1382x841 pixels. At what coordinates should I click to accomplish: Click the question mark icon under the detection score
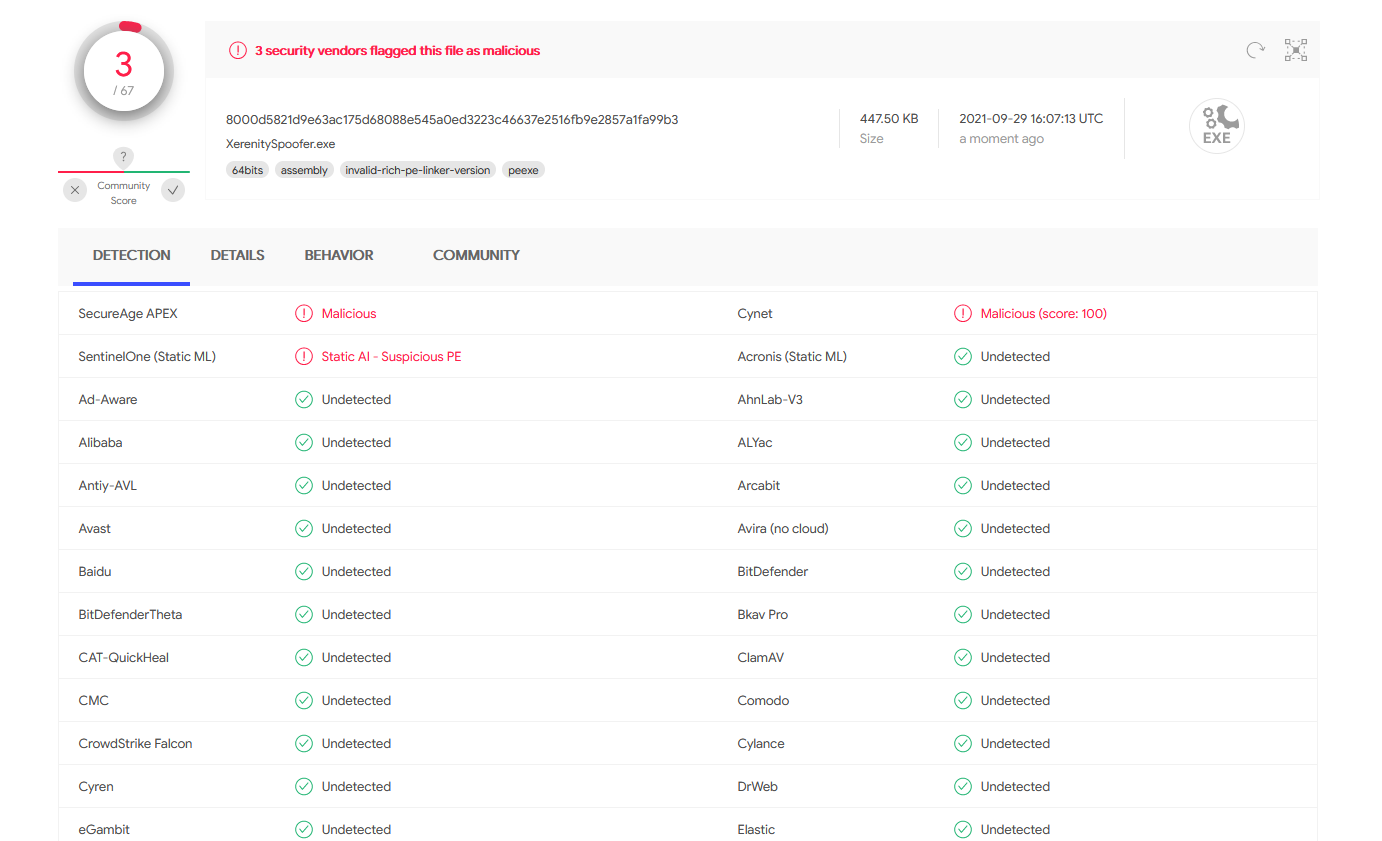(x=122, y=157)
